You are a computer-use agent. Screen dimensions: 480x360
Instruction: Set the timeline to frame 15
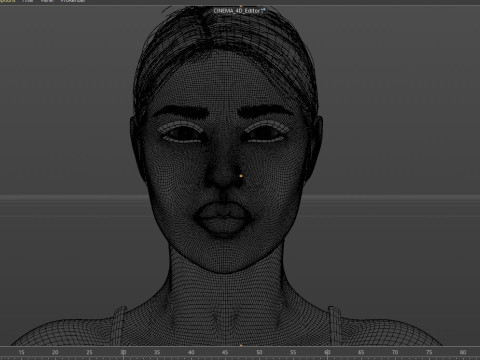[x=21, y=352]
